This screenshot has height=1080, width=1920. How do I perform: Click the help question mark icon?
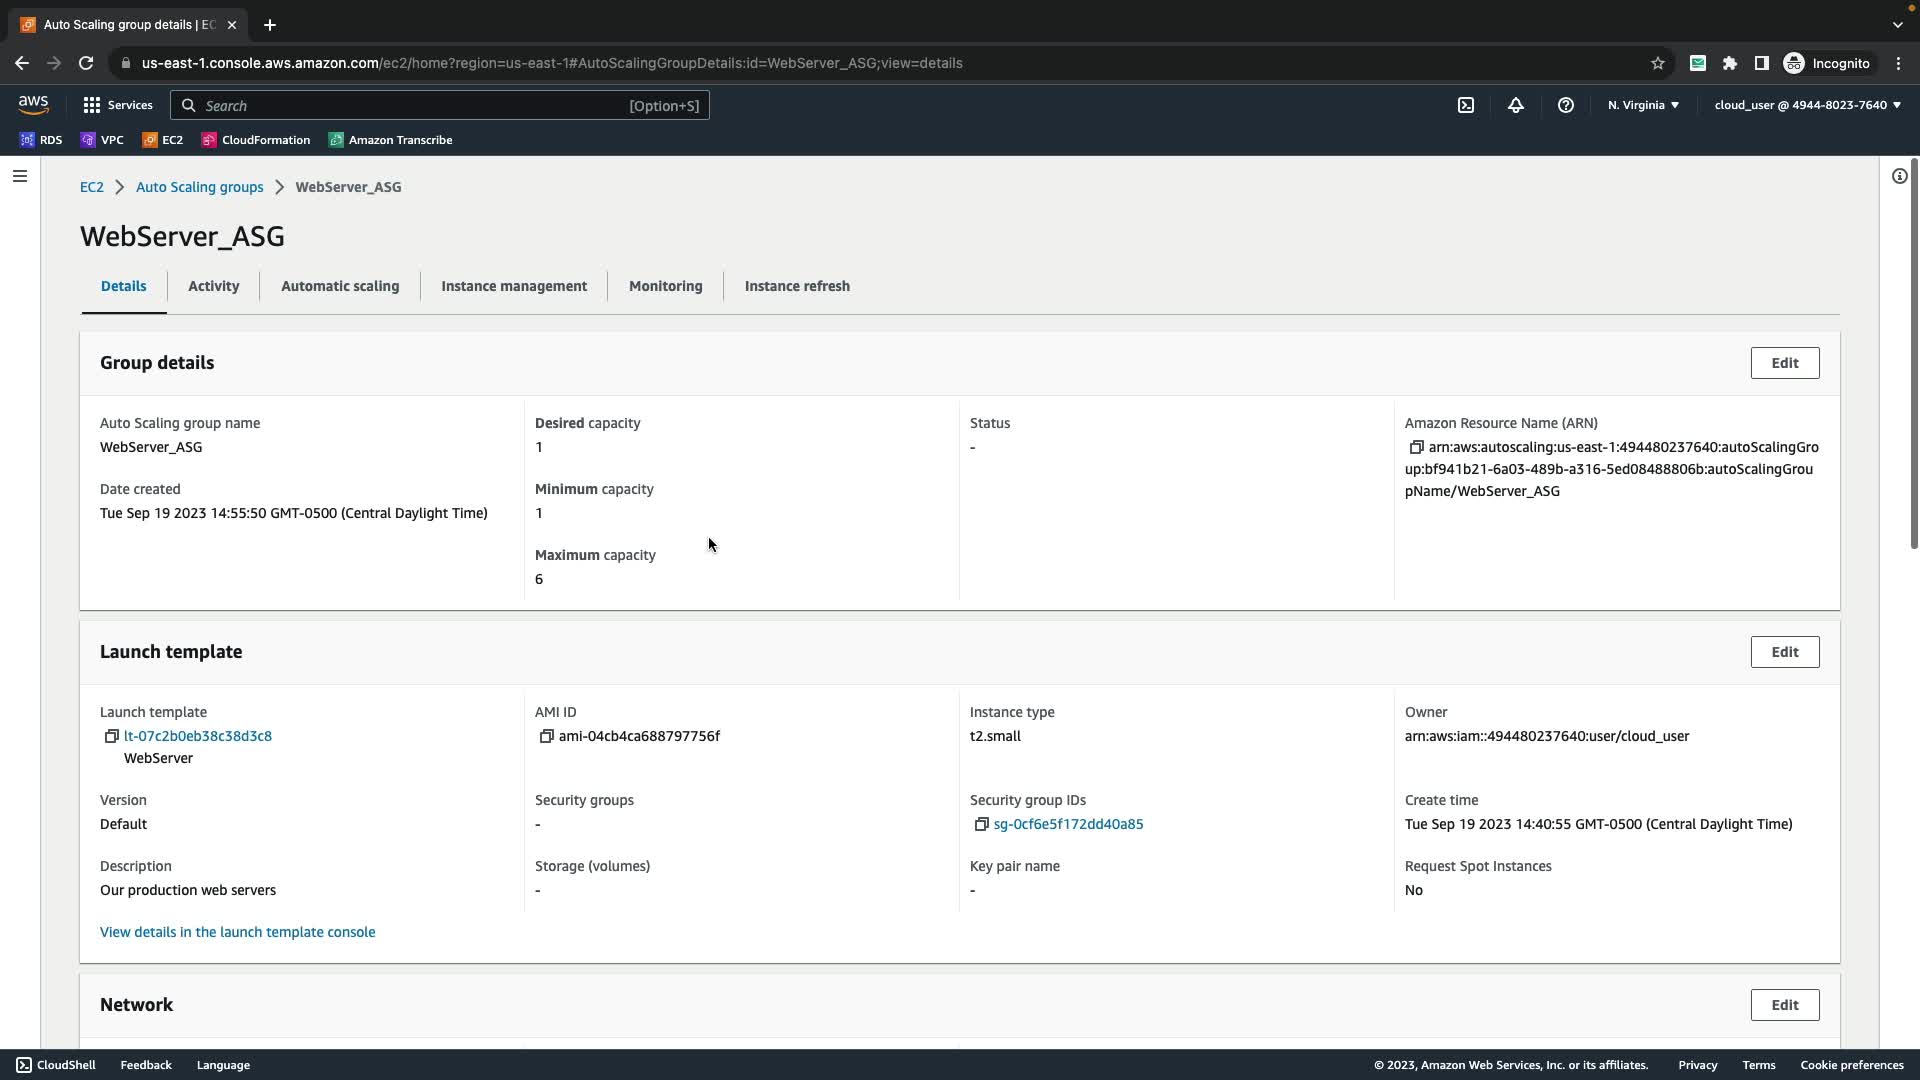[1566, 105]
